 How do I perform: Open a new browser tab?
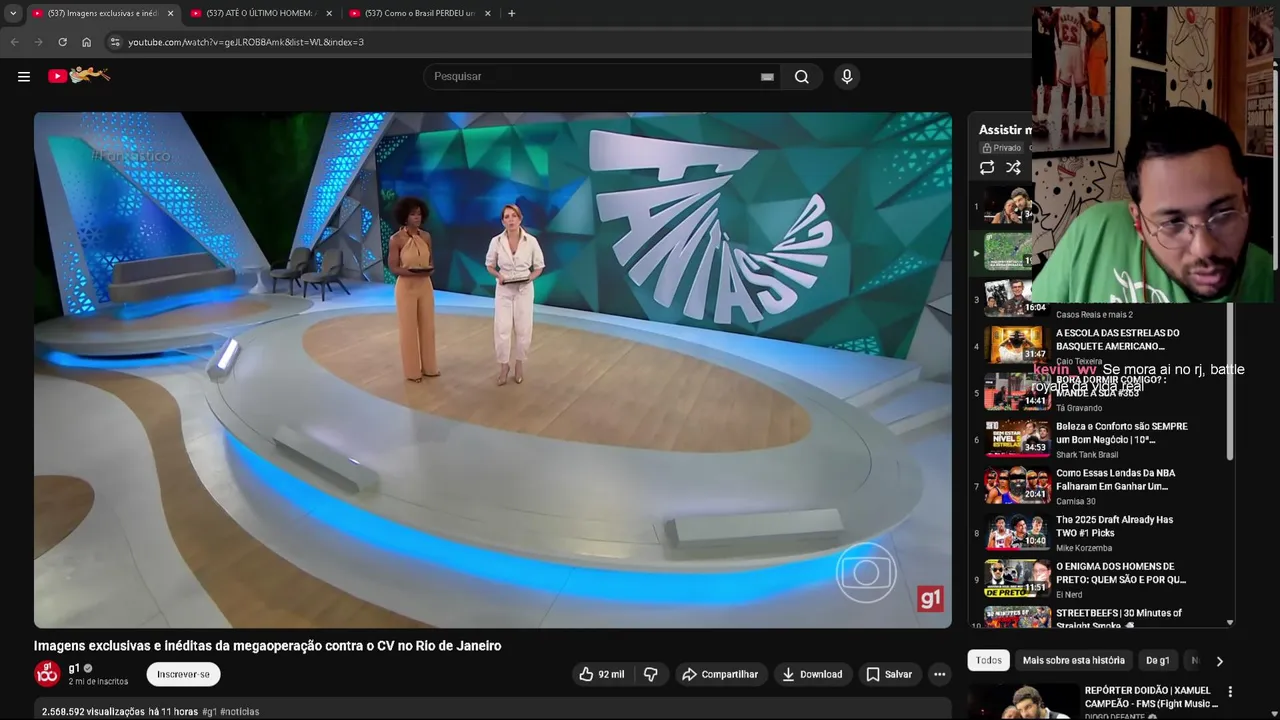point(511,13)
